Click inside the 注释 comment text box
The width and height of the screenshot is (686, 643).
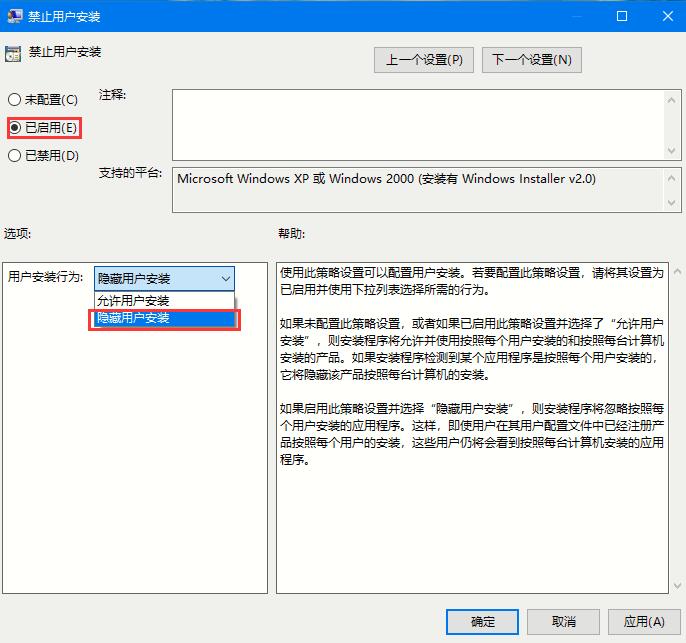(x=410, y=120)
